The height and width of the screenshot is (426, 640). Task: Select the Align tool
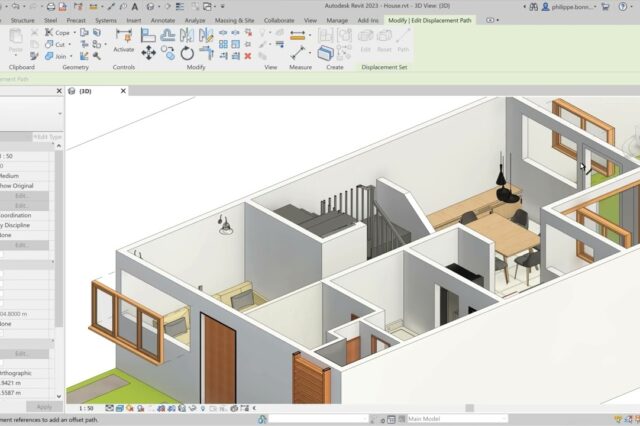[148, 35]
